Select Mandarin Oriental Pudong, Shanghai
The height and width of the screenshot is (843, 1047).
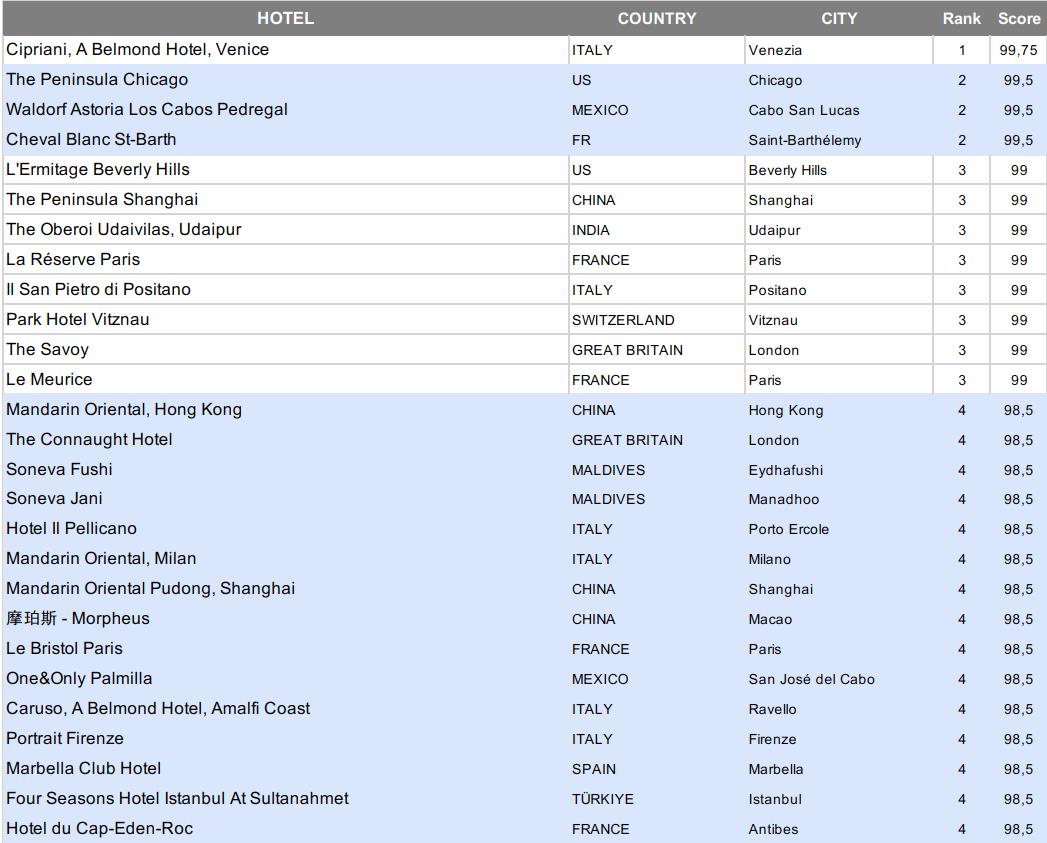click(x=150, y=588)
